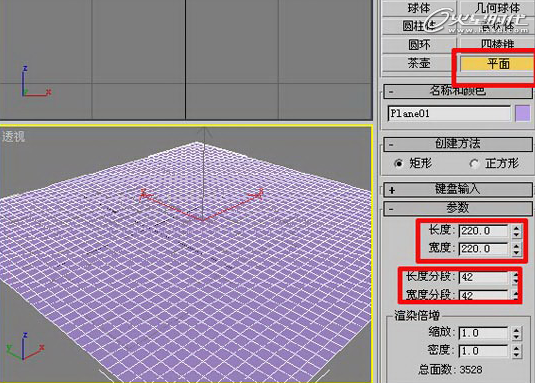Click the 总面数: 3528 readout

[x=450, y=369]
